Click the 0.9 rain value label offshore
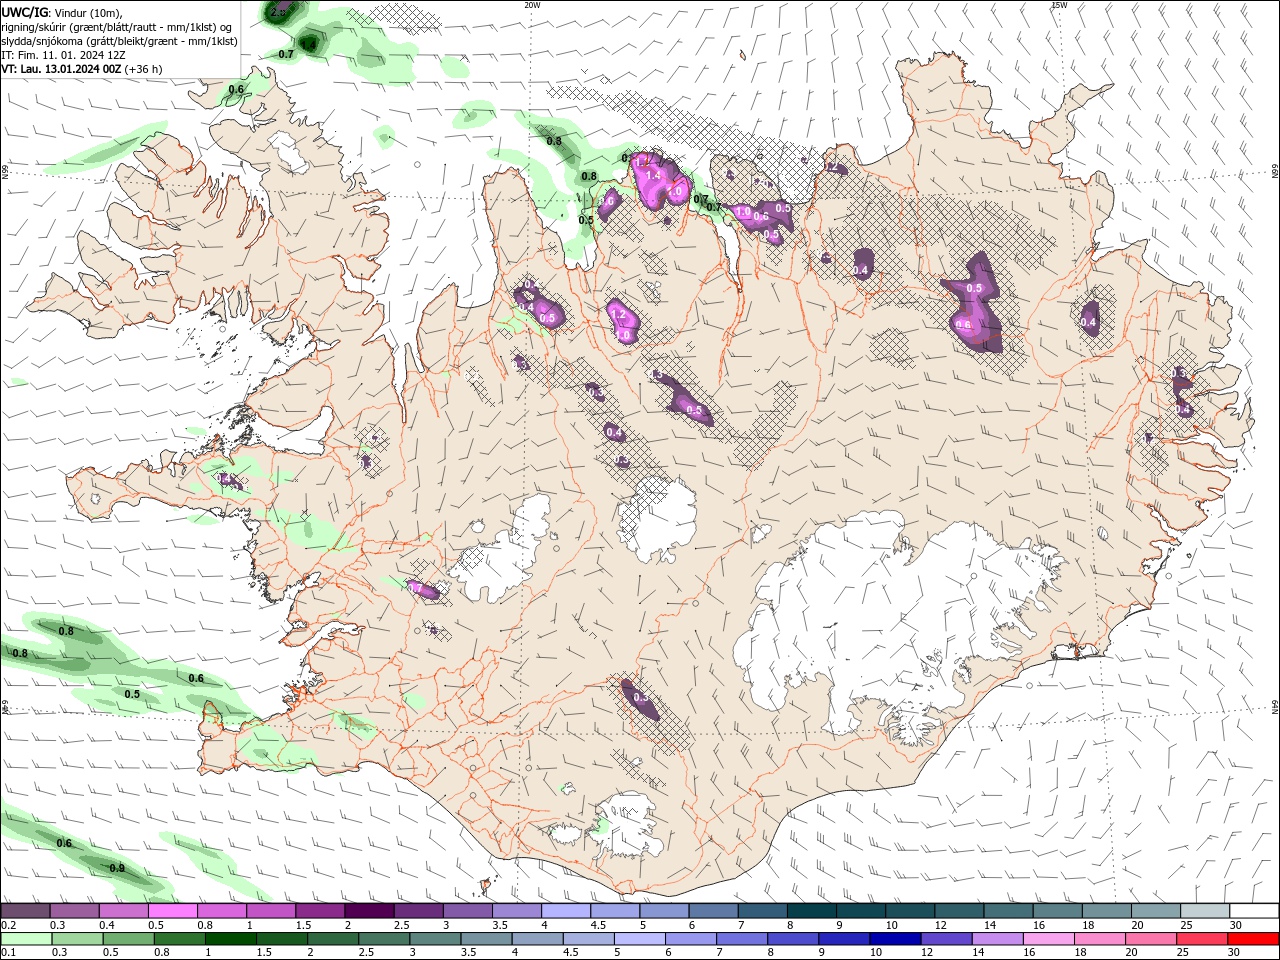Viewport: 1280px width, 960px height. (117, 868)
